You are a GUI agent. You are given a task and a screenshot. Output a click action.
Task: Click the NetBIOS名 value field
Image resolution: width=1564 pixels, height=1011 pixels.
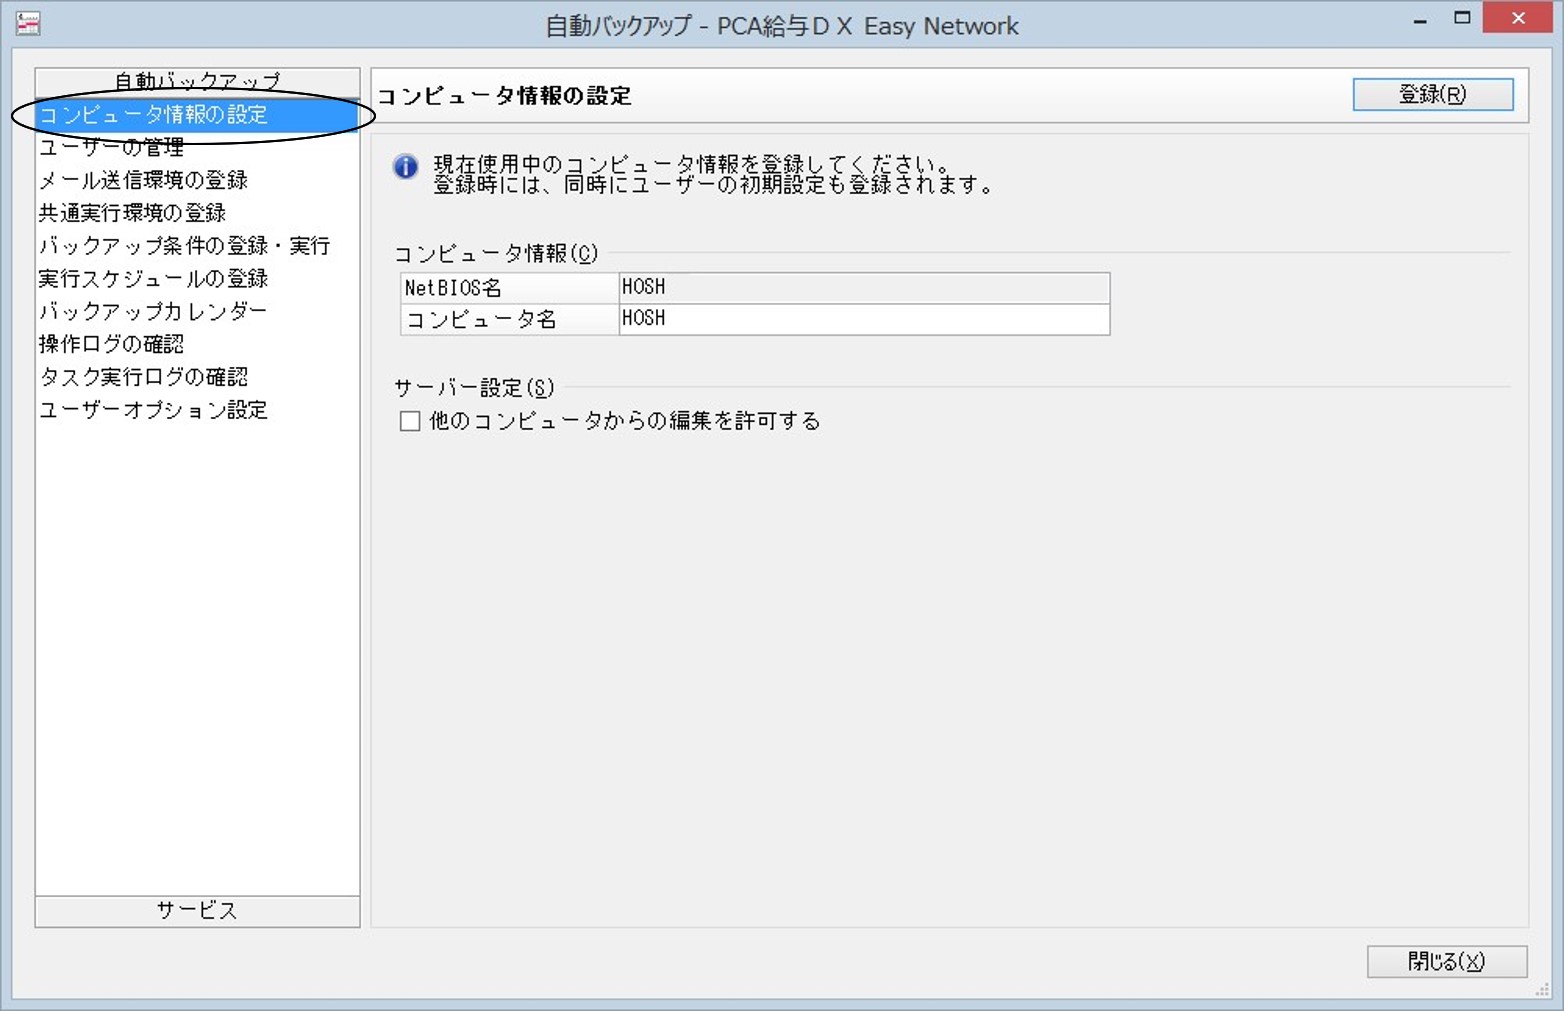tap(864, 287)
